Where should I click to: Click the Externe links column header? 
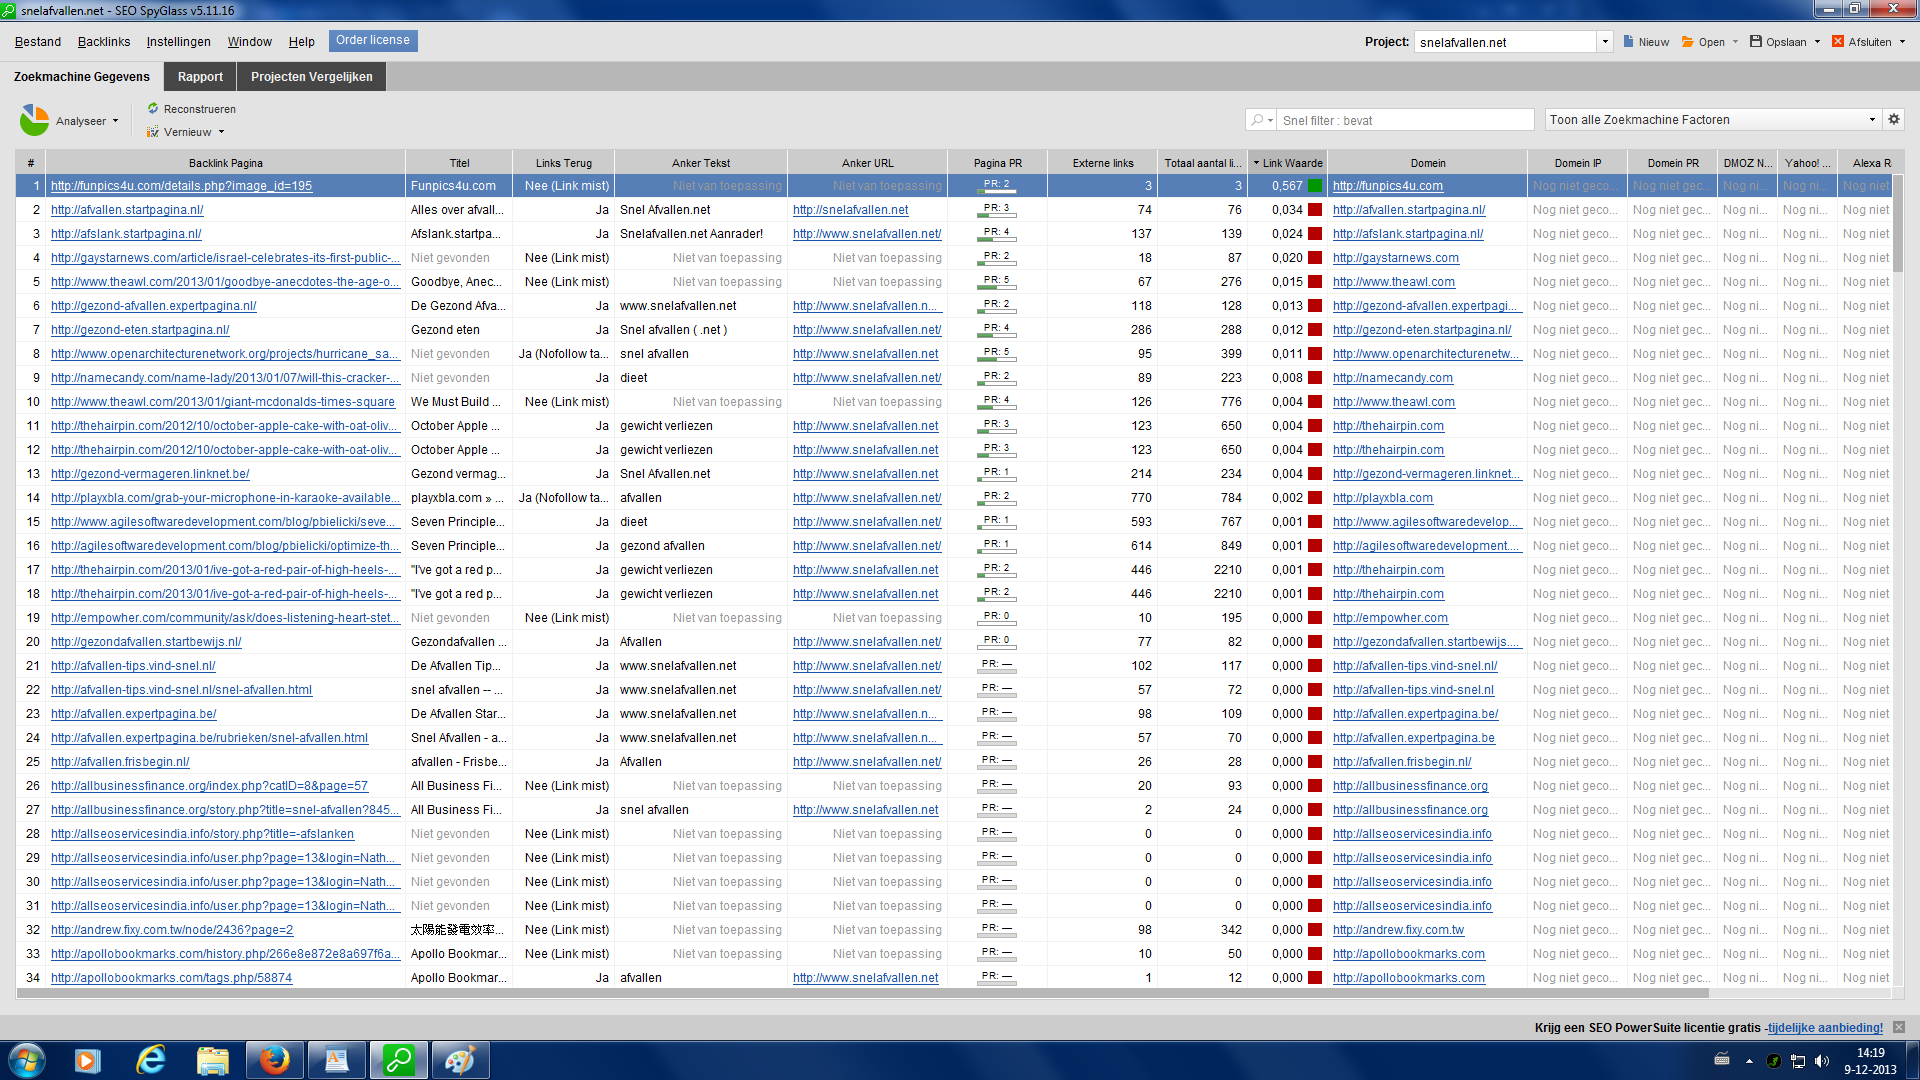(x=1103, y=163)
